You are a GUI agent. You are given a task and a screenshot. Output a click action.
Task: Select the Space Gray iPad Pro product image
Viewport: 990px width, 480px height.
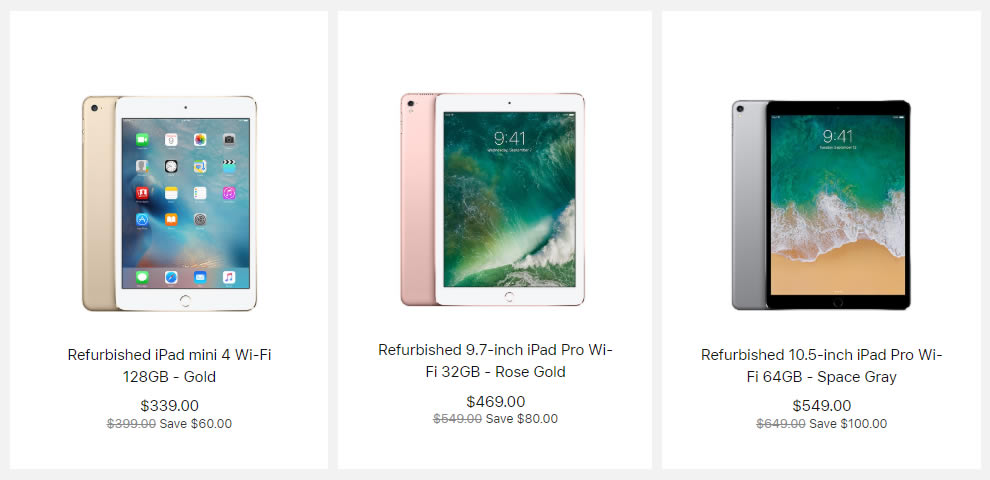[x=821, y=205]
